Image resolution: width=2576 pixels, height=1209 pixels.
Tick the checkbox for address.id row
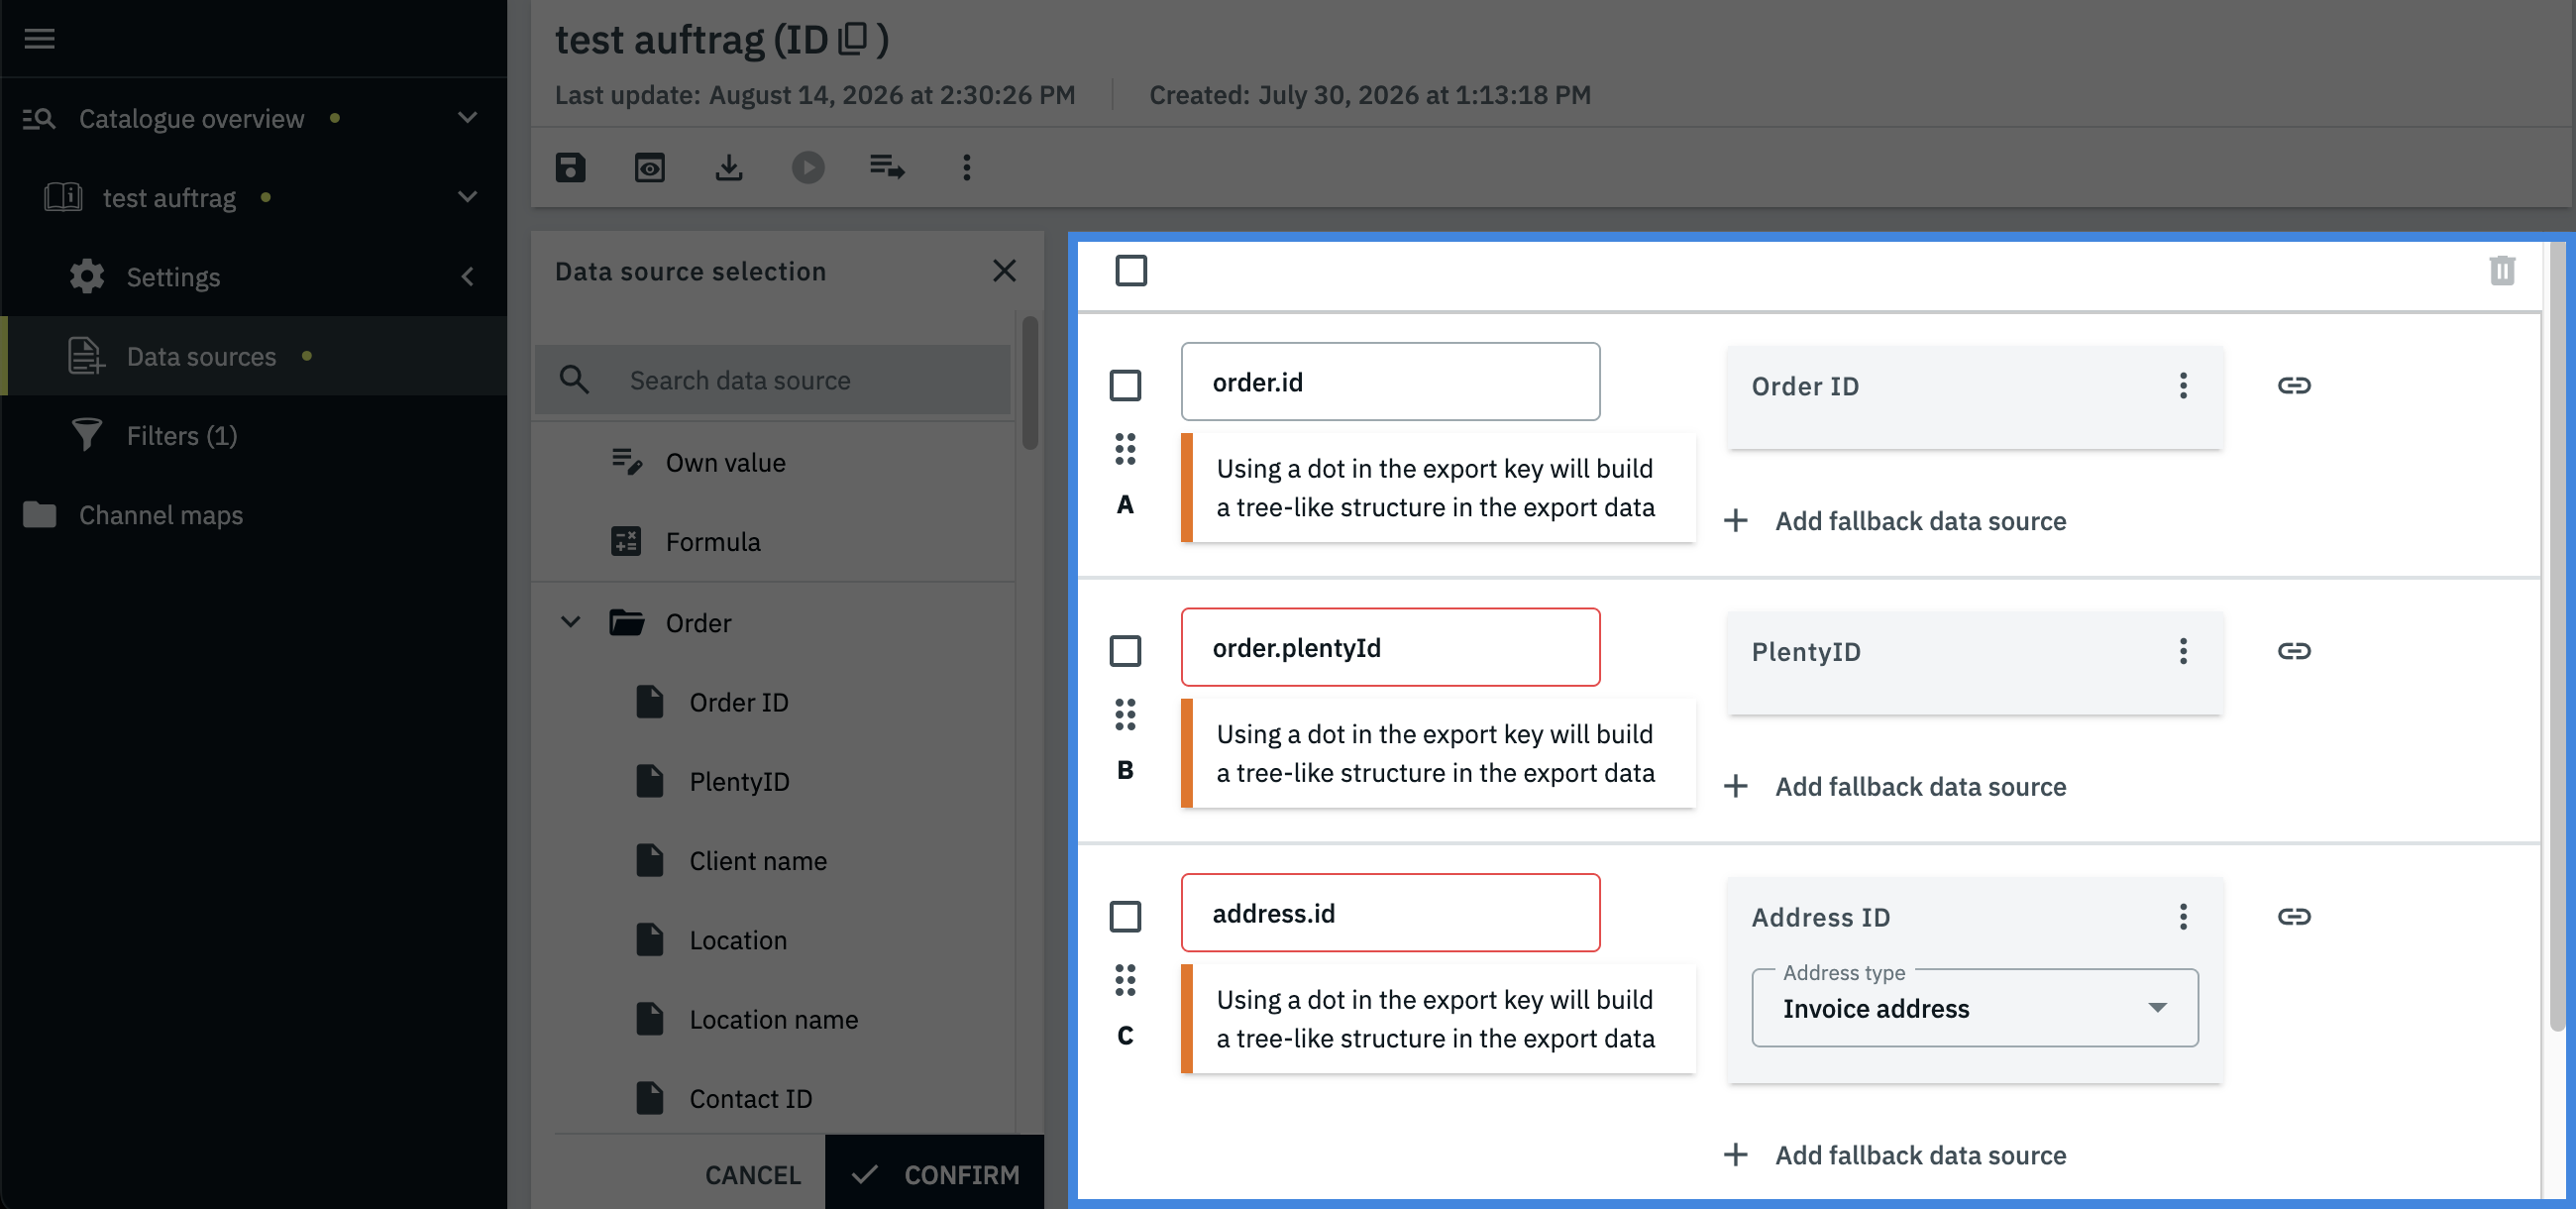tap(1125, 916)
